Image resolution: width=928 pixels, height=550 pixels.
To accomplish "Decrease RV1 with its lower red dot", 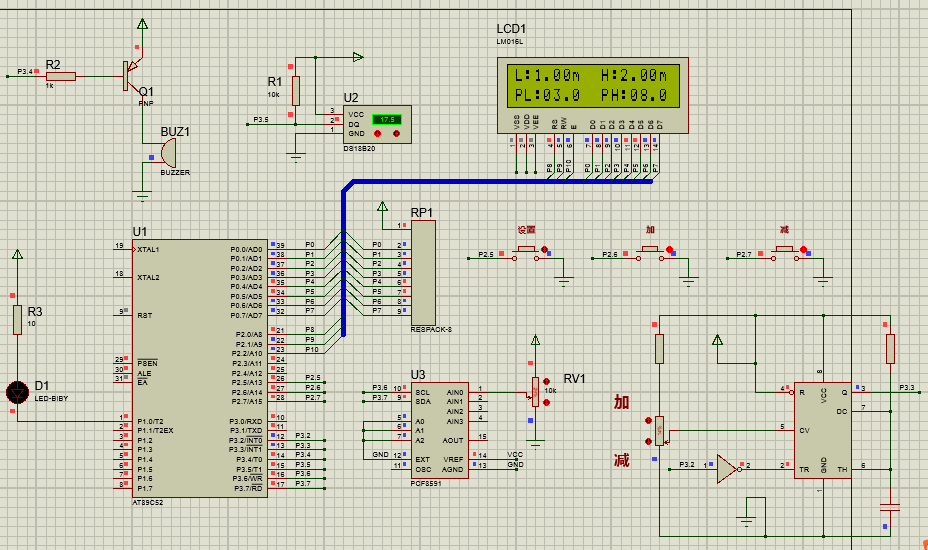I will tap(546, 403).
